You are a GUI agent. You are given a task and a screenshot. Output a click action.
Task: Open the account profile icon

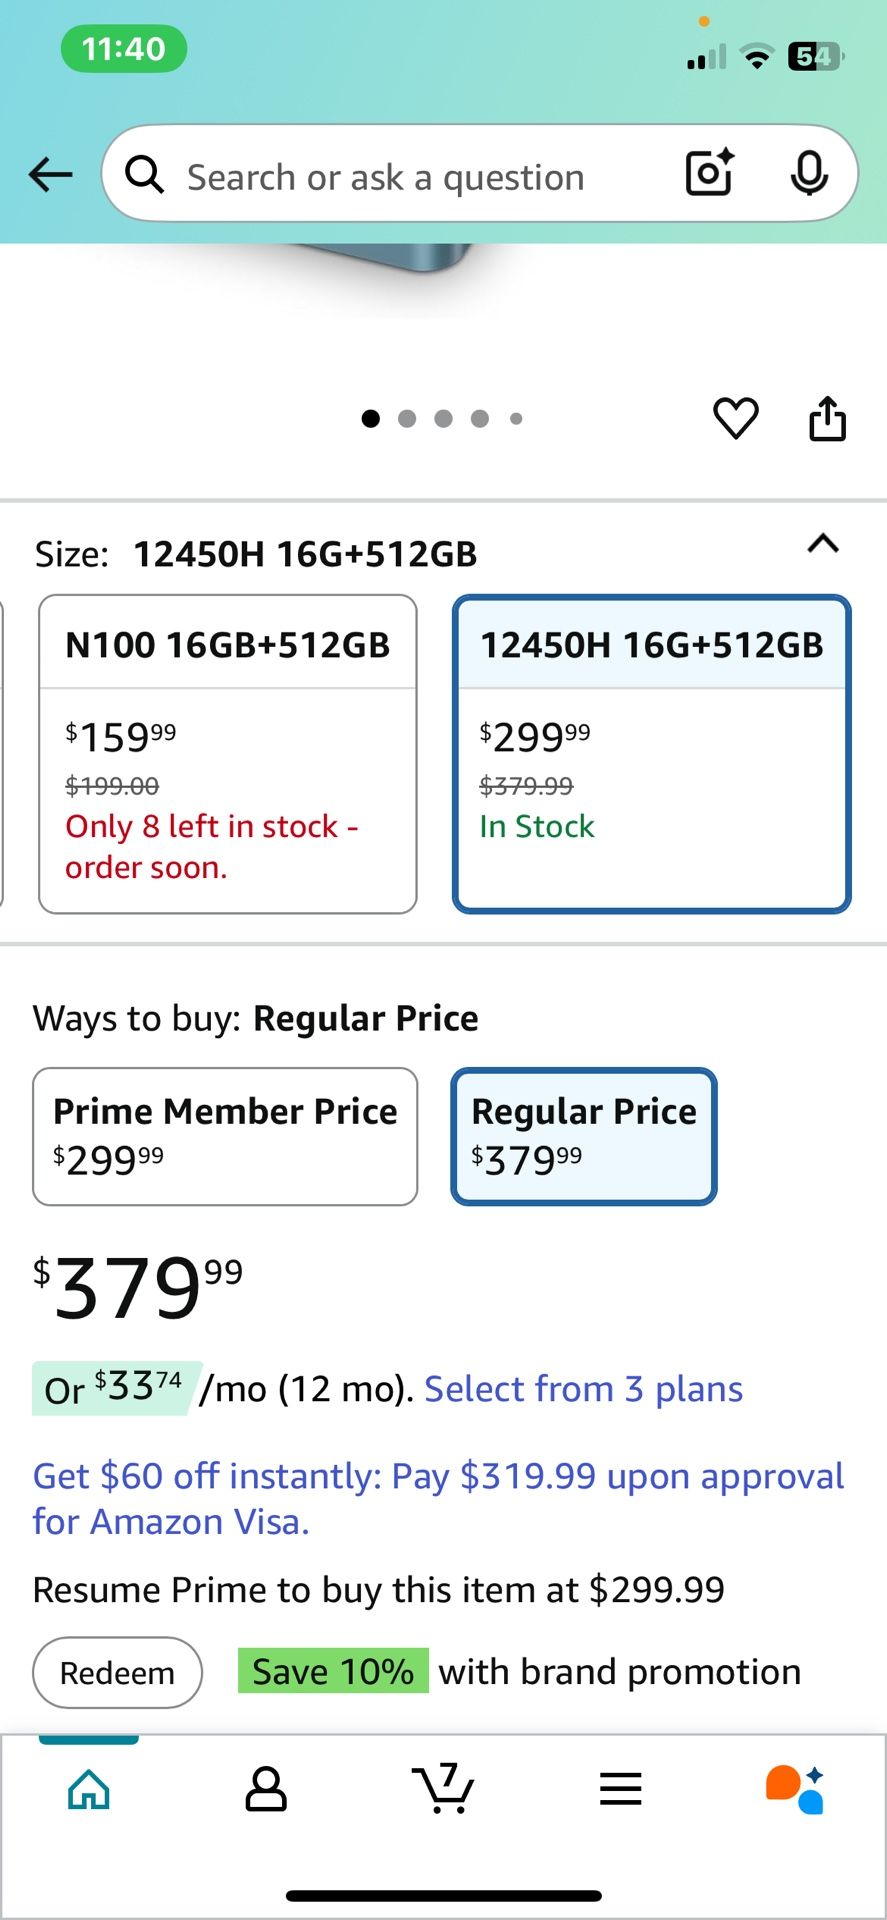click(266, 1788)
